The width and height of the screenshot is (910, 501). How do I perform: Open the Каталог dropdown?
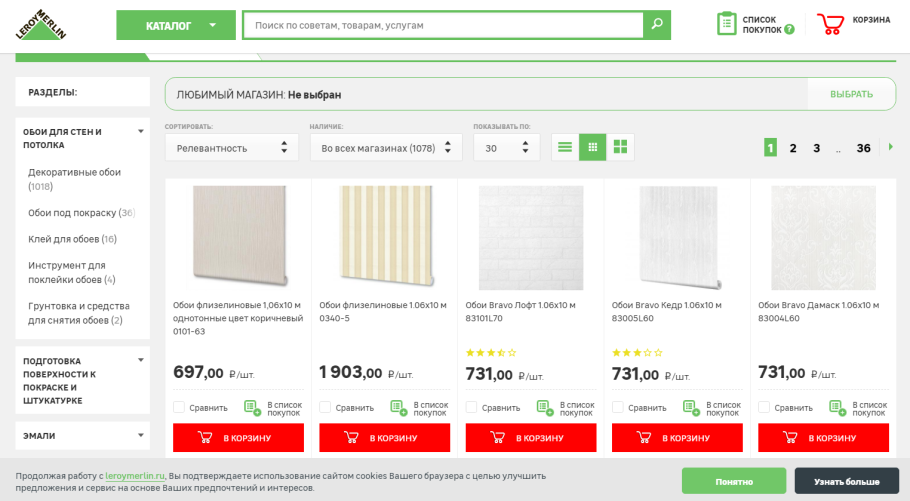tap(176, 25)
